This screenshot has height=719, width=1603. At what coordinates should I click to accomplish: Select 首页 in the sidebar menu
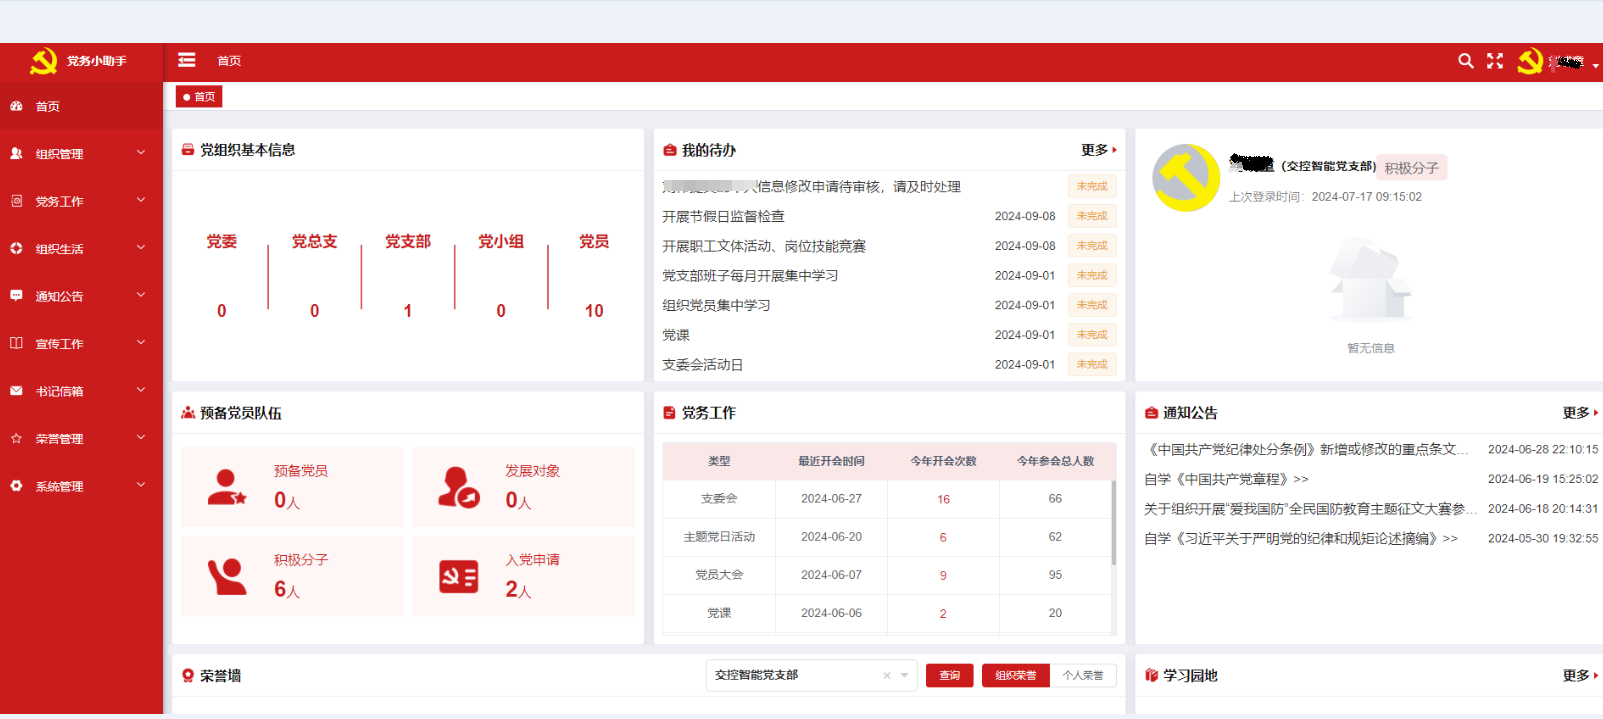pyautogui.click(x=81, y=106)
